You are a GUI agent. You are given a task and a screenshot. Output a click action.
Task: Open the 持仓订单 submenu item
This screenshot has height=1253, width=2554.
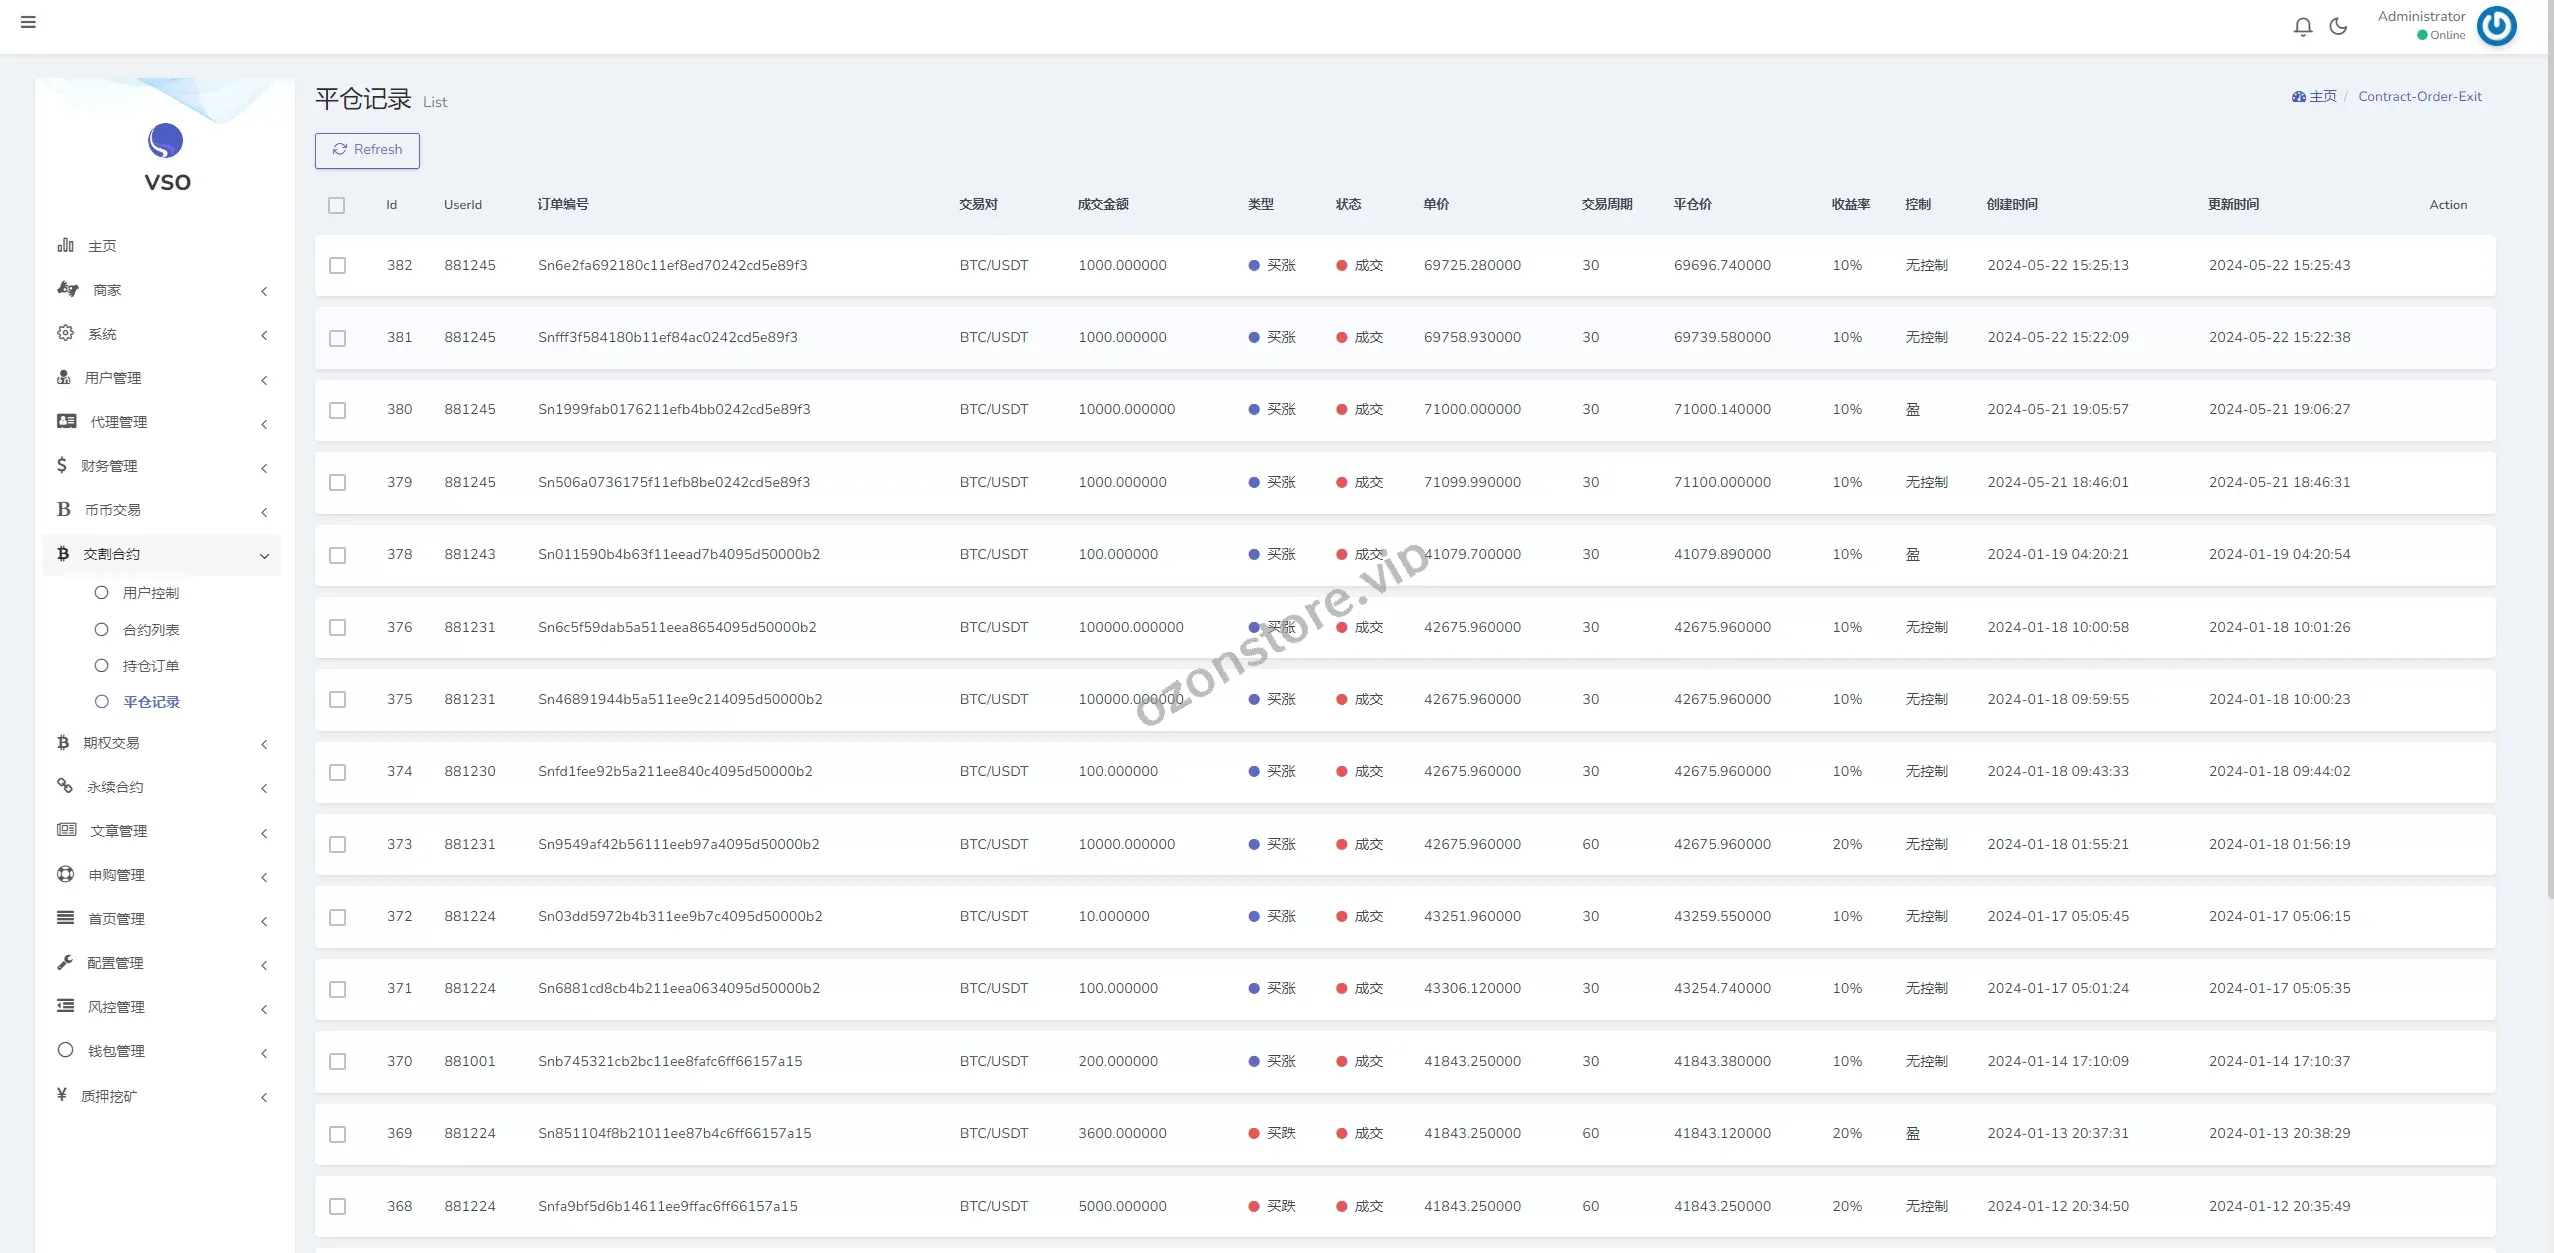(150, 666)
